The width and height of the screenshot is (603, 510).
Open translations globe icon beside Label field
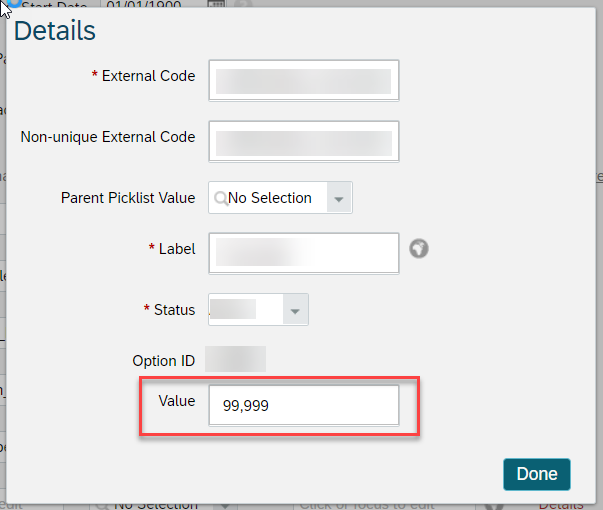(419, 249)
